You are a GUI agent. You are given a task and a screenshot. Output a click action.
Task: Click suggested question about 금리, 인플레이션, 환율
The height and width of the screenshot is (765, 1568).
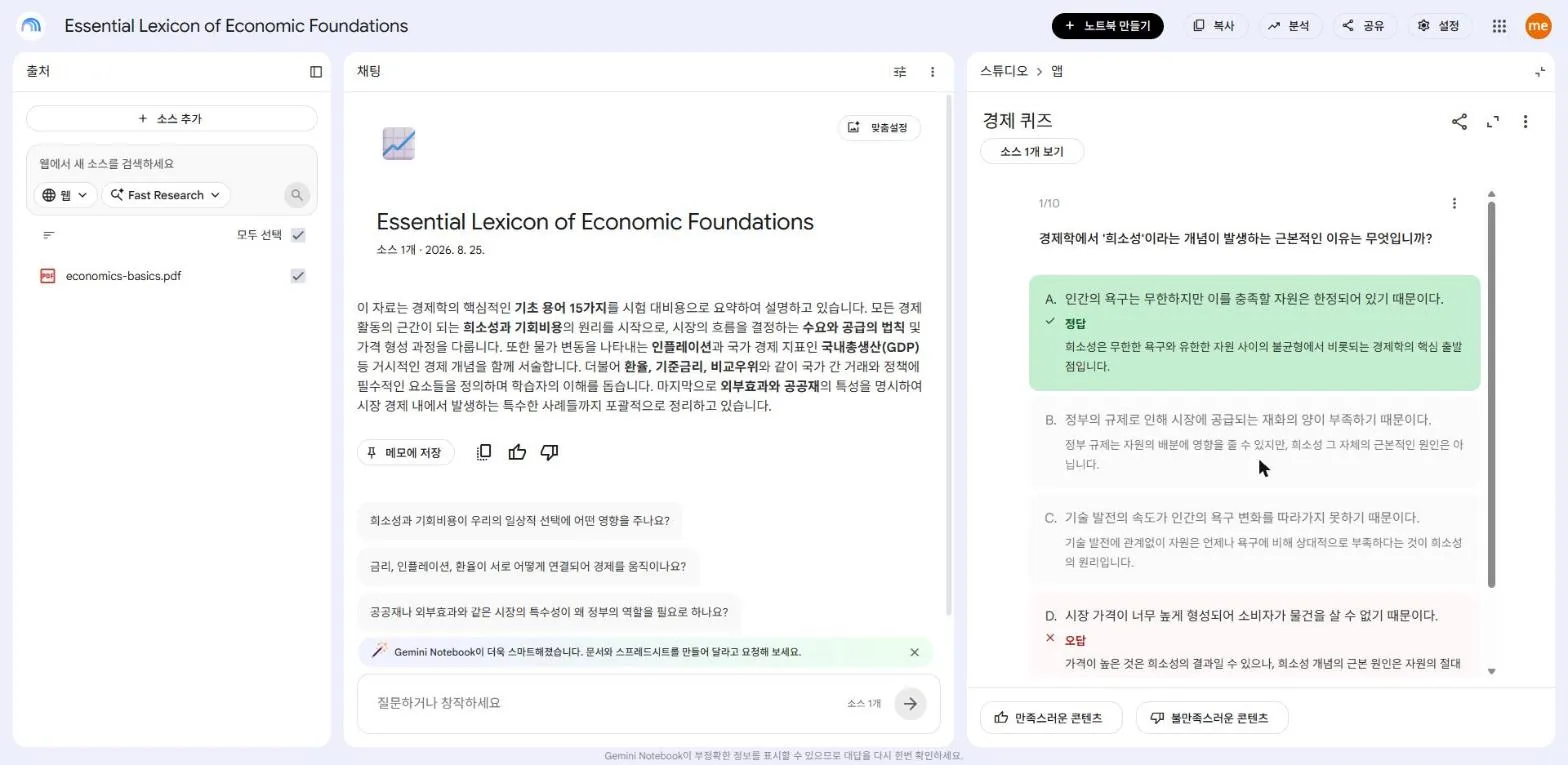(528, 566)
